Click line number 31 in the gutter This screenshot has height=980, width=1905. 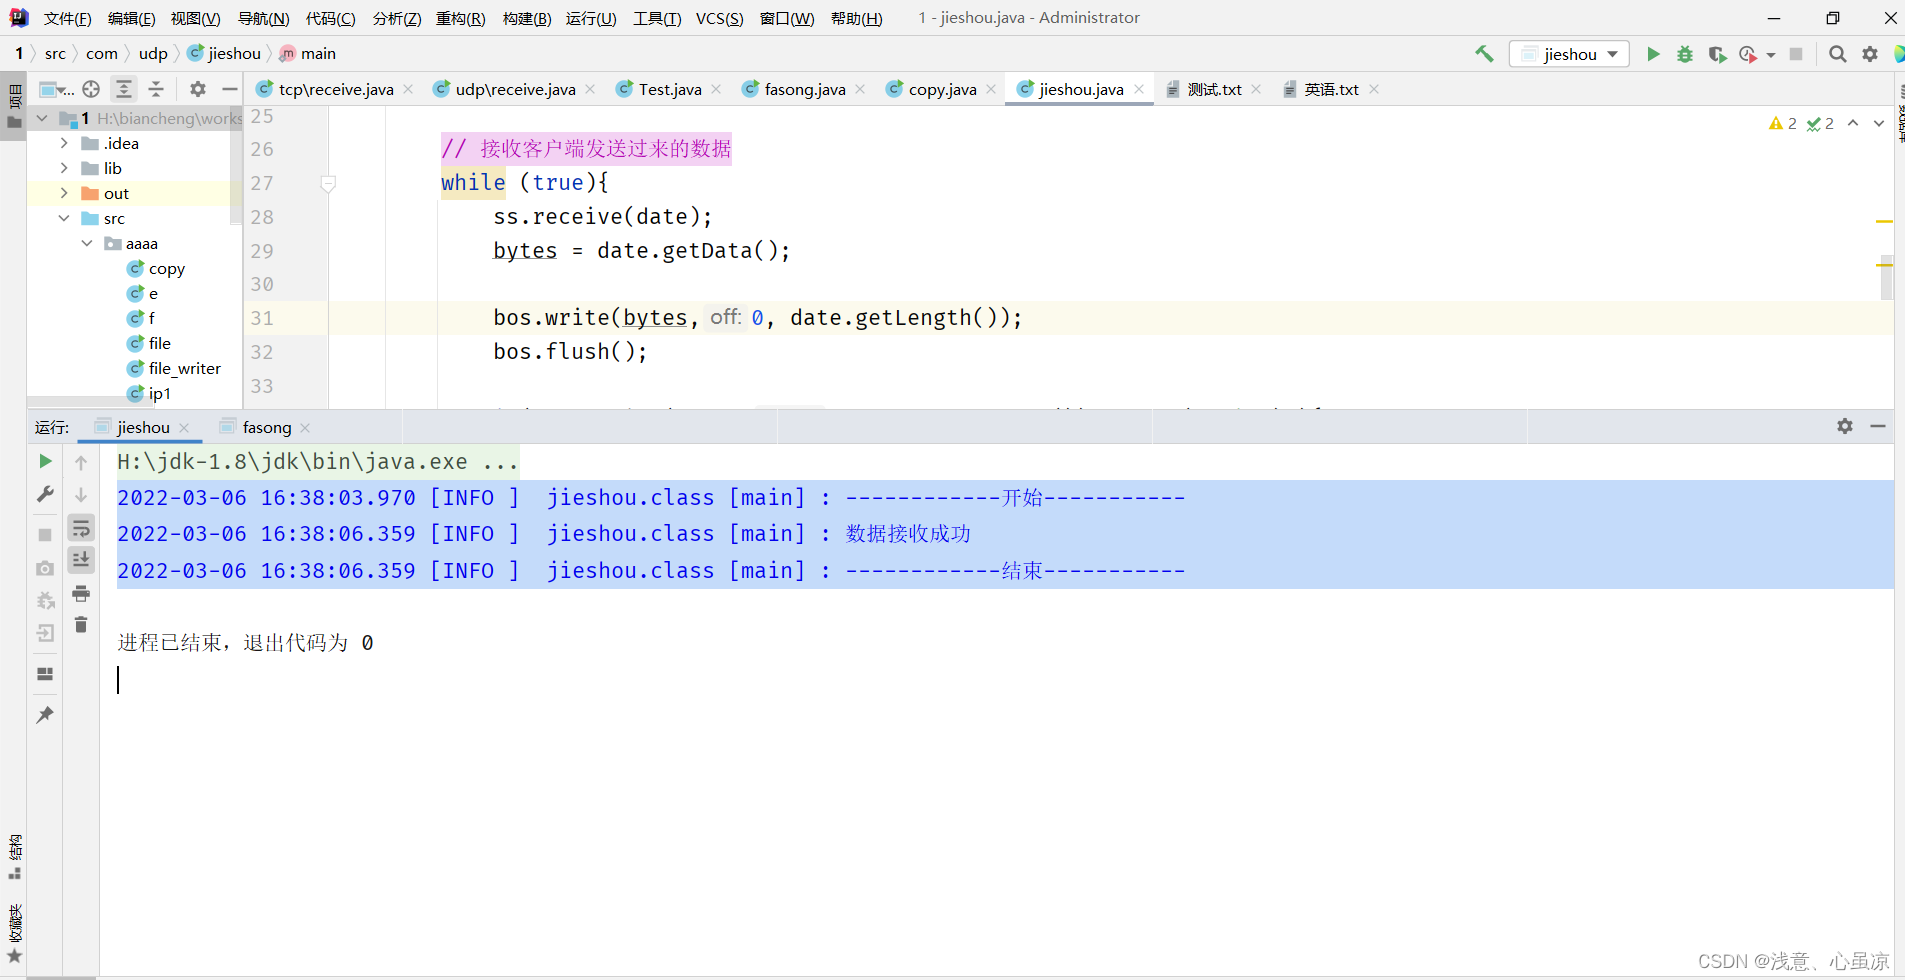coord(262,318)
